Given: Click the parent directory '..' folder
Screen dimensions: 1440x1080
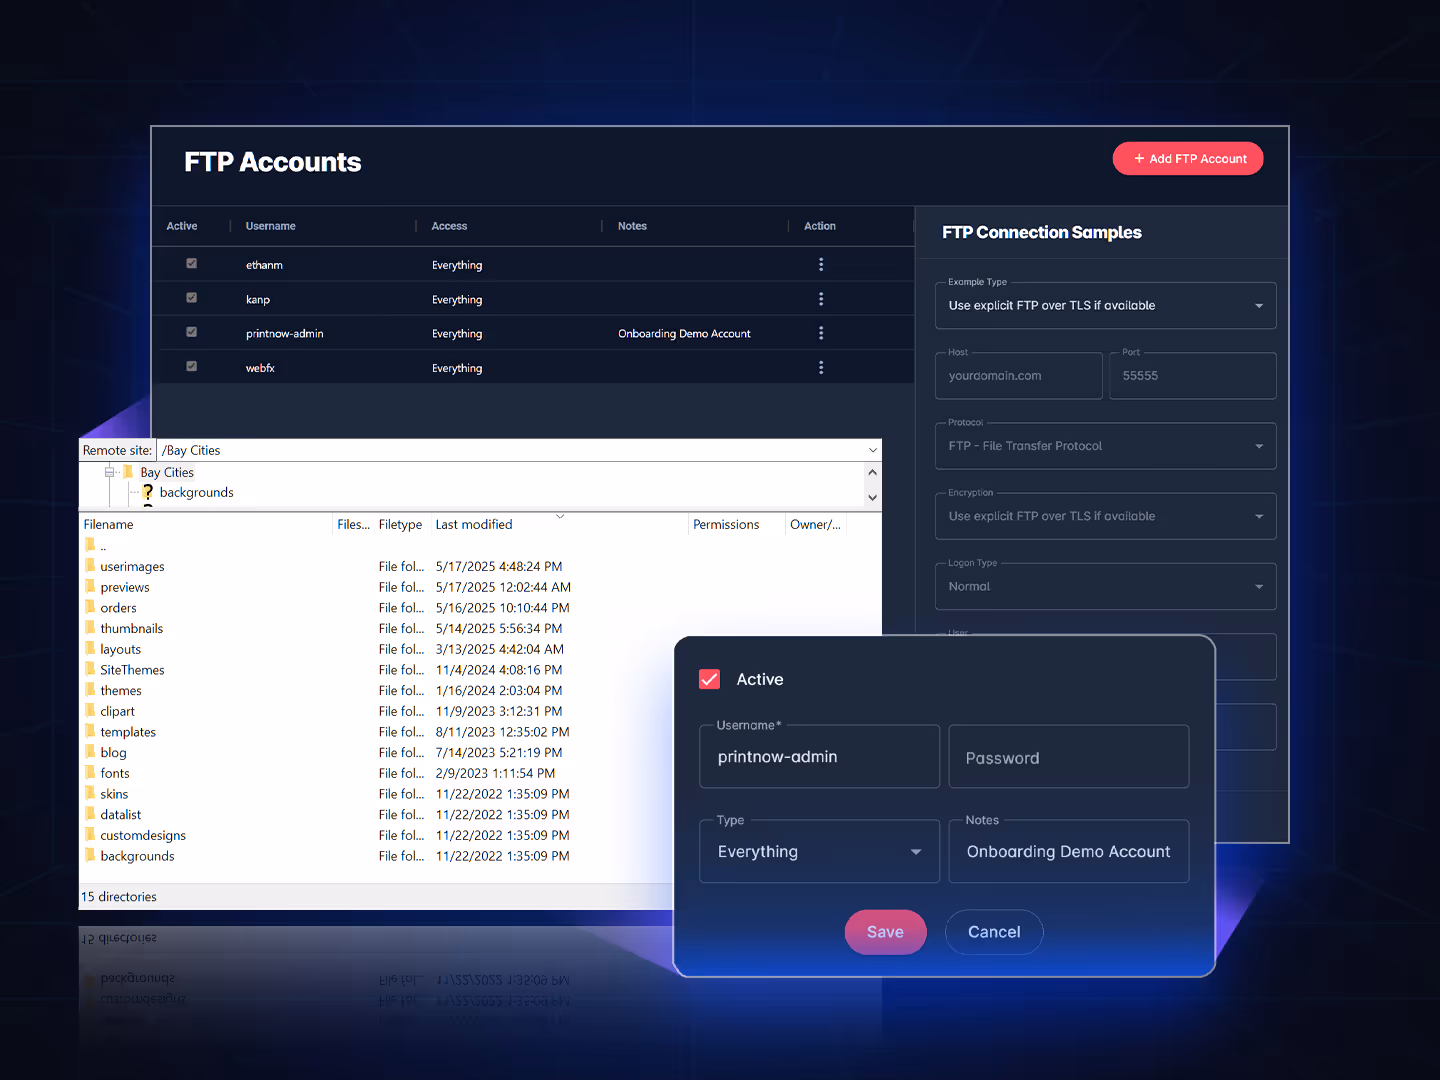Looking at the screenshot, I should coord(101,545).
